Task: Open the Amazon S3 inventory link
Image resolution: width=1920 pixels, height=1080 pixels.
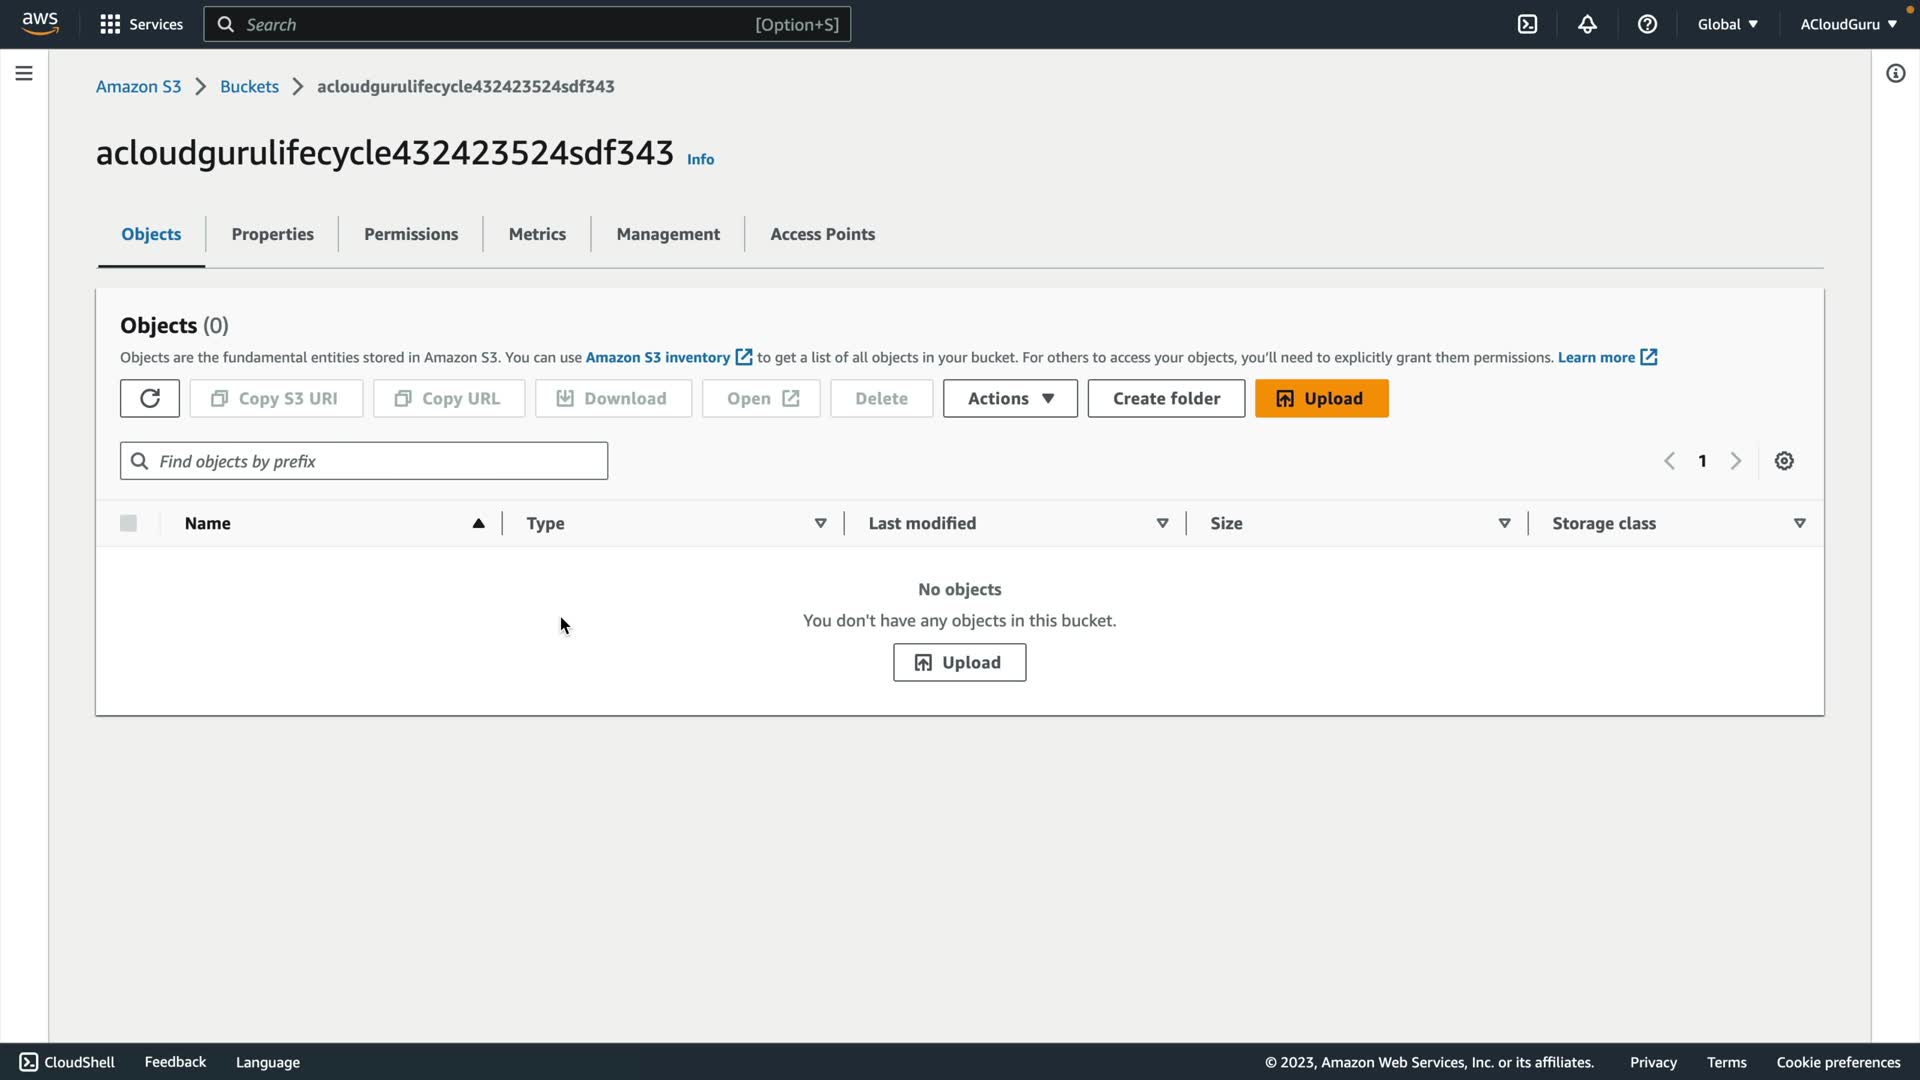Action: [658, 357]
